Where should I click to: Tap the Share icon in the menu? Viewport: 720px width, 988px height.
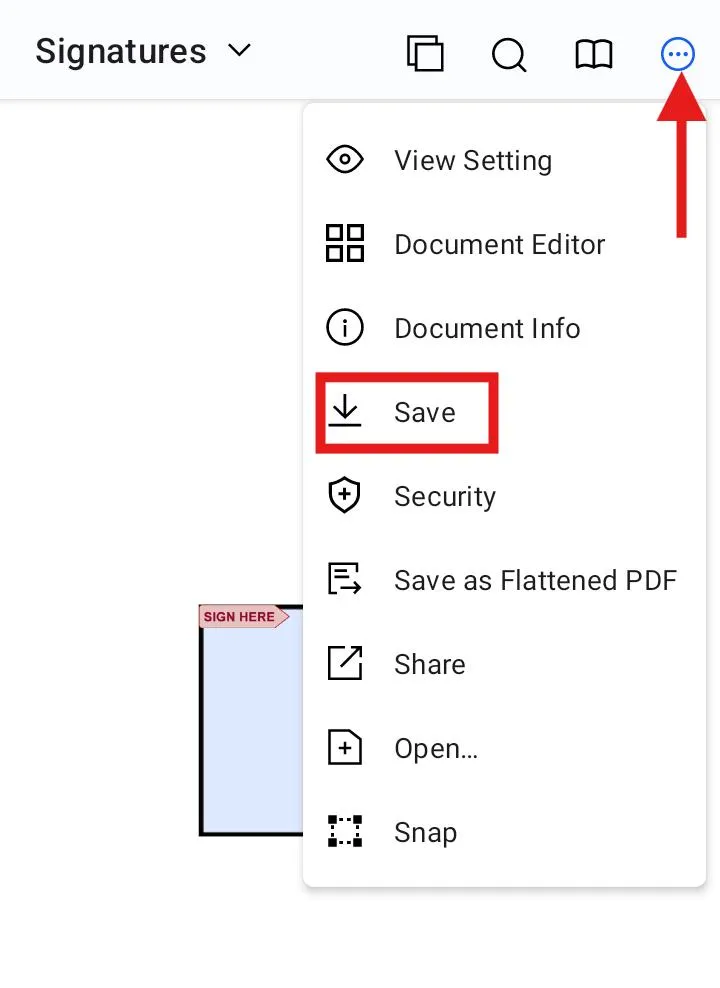[344, 664]
